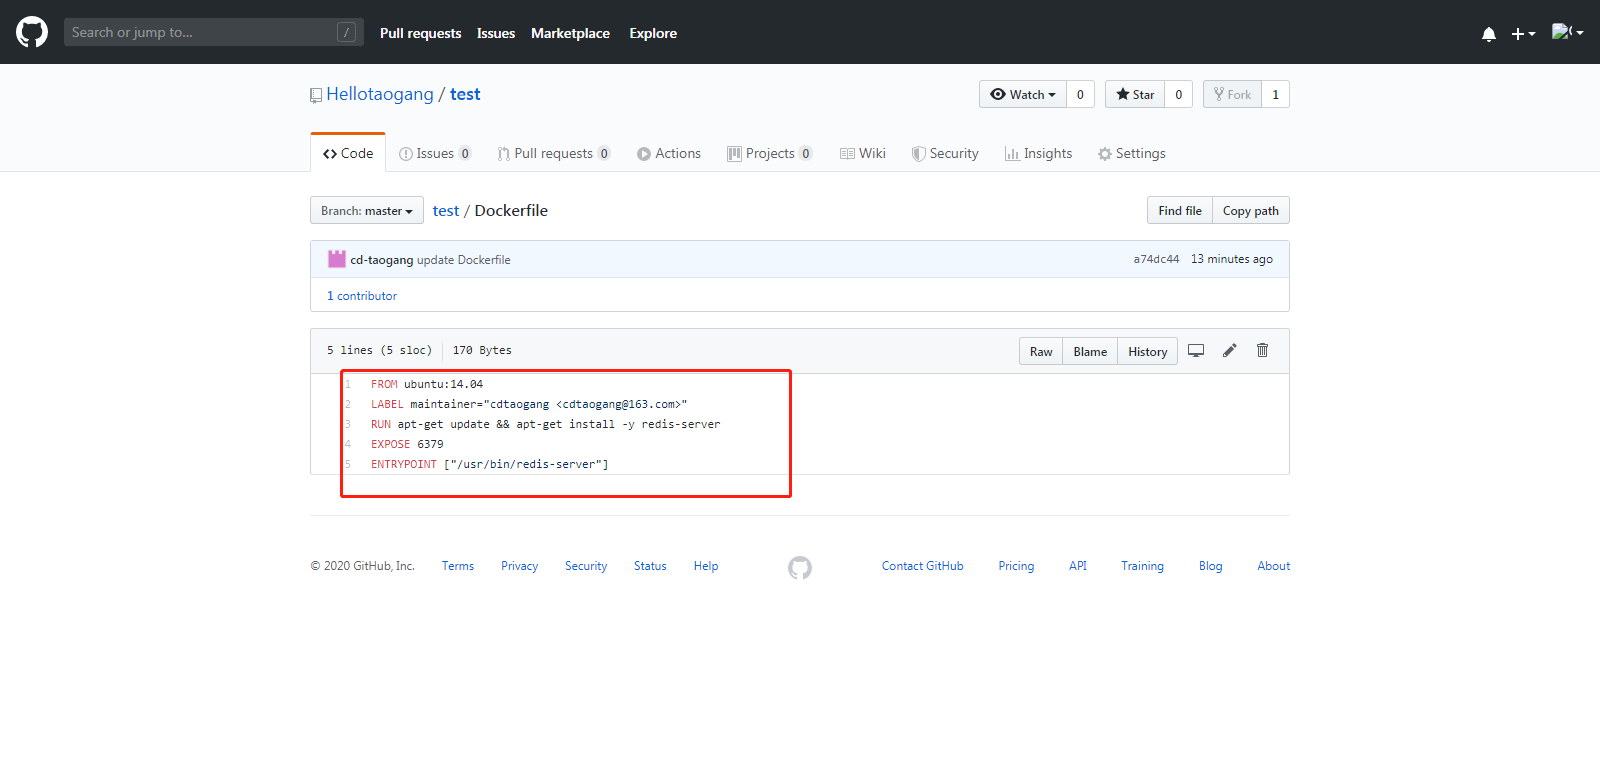
Task: Expand the Branch: master selector
Action: coord(367,210)
